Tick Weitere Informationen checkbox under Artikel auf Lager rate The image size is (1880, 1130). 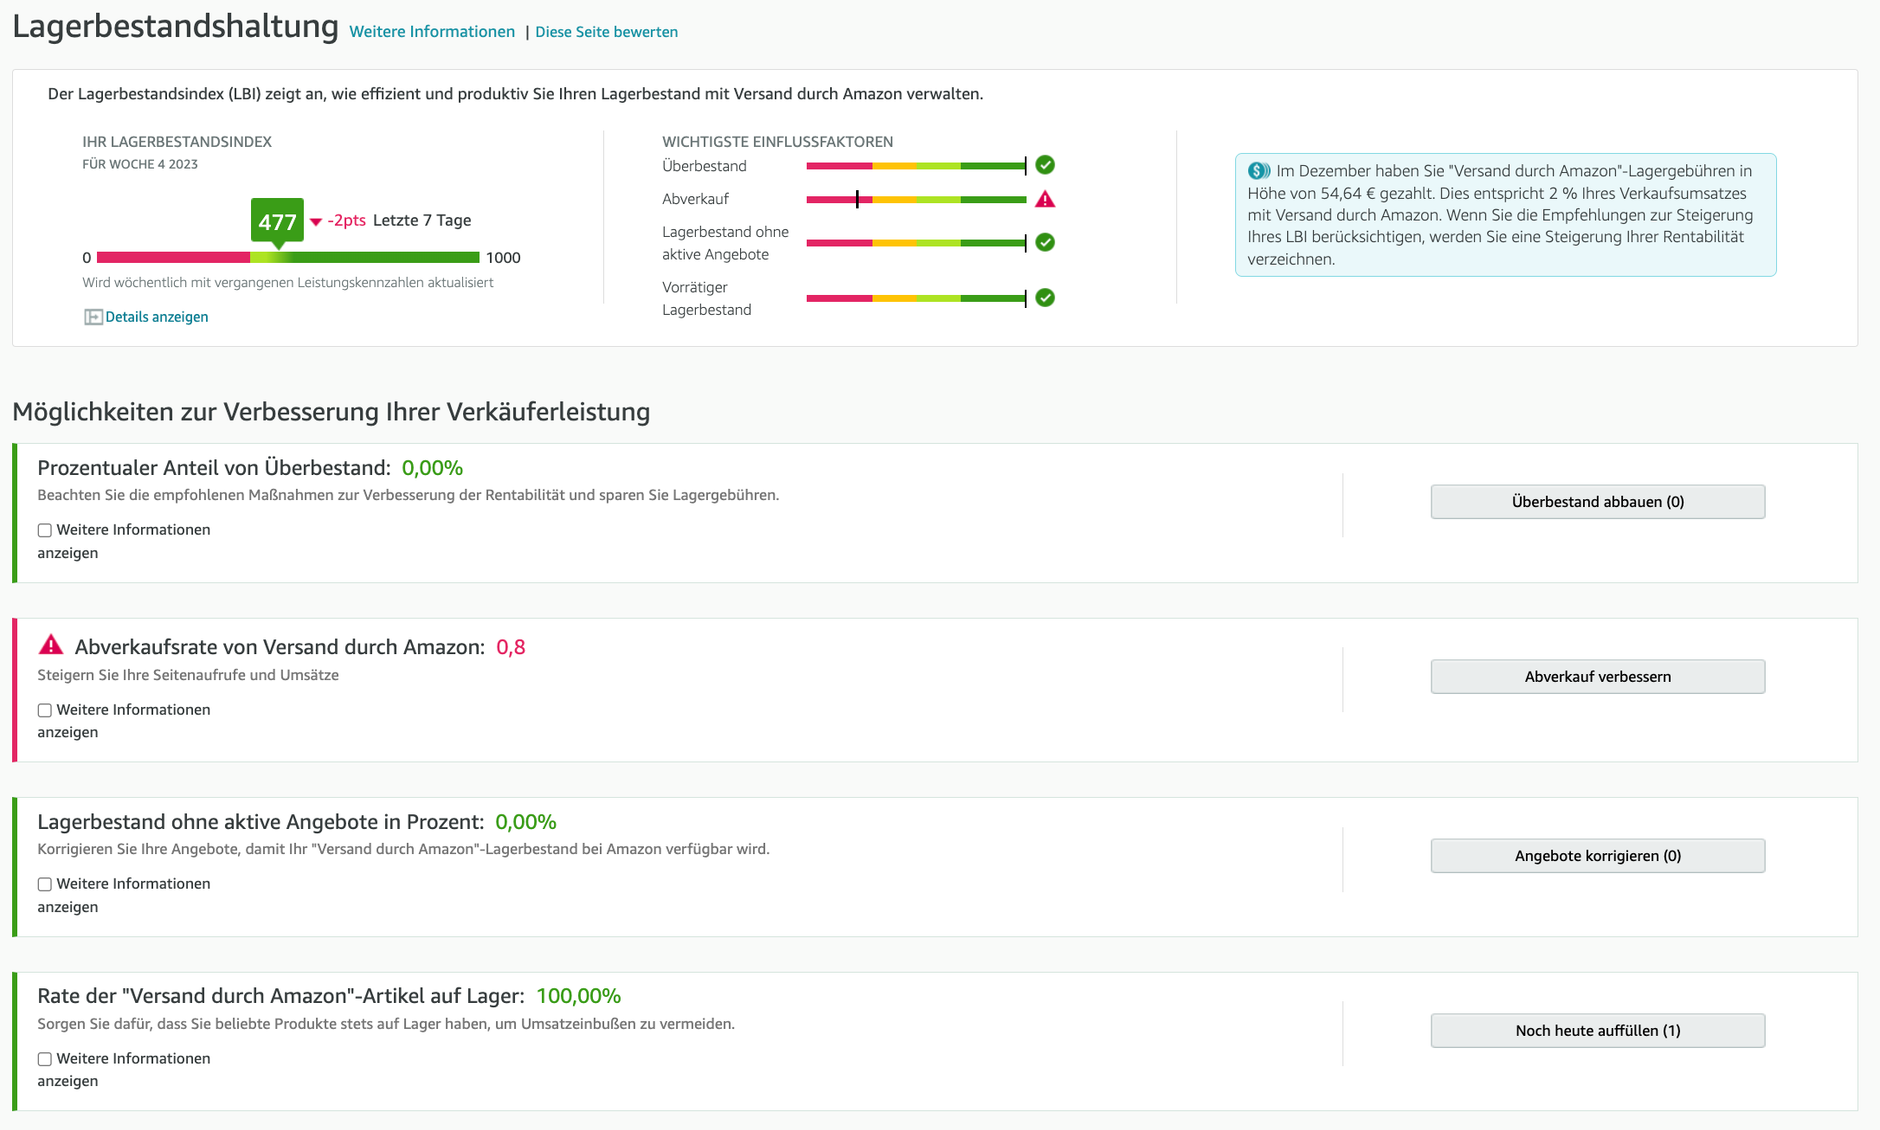click(45, 1059)
